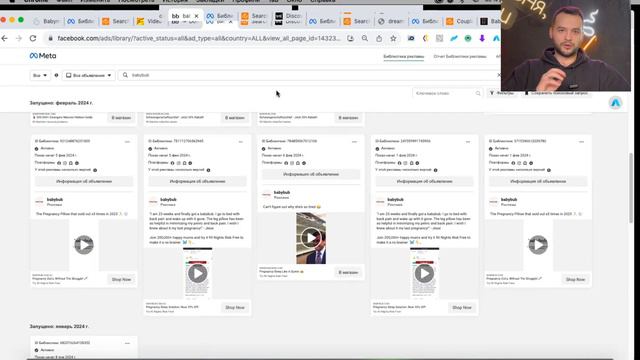The width and height of the screenshot is (640, 360).
Task: Expand the Все объявления category dropdown
Action: 89,75
